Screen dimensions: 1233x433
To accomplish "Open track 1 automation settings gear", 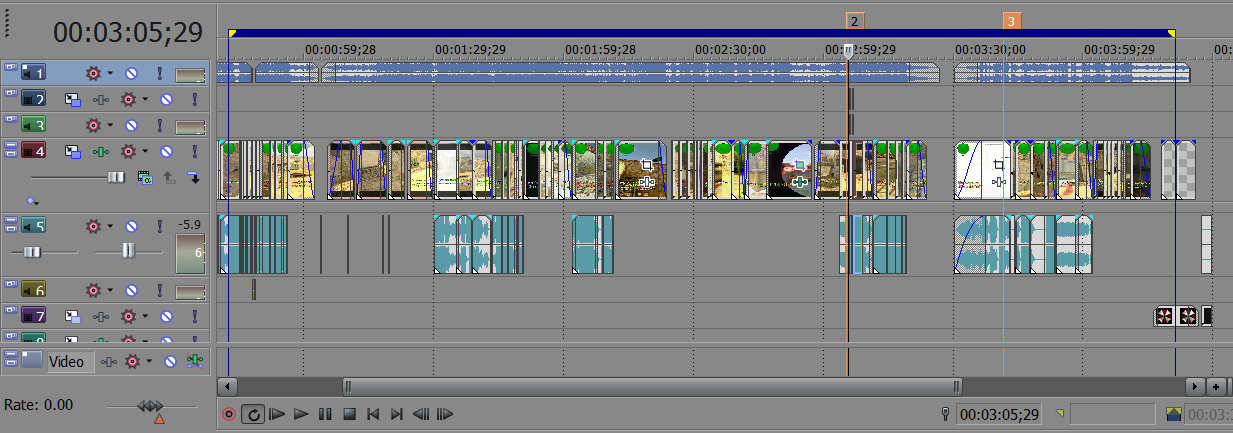I will [x=92, y=74].
